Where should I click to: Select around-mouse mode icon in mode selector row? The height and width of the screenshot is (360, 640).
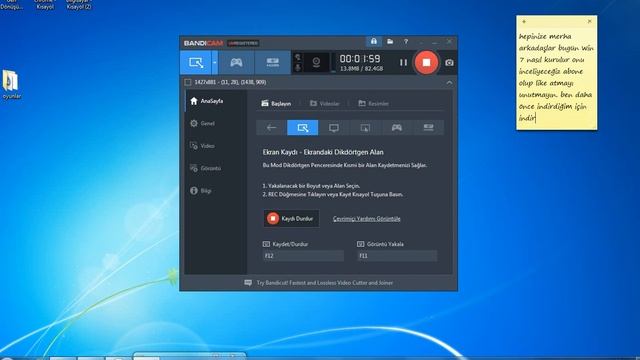(365, 128)
